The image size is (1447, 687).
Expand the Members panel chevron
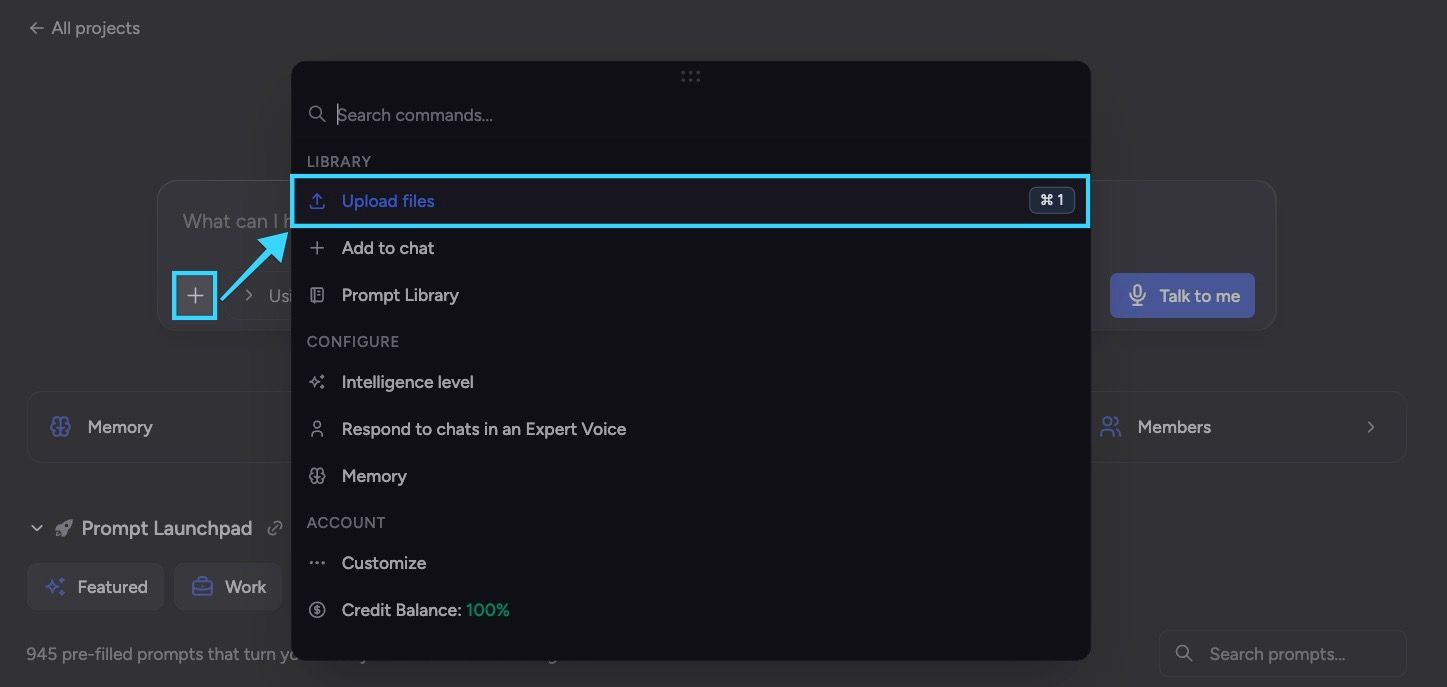point(1370,427)
